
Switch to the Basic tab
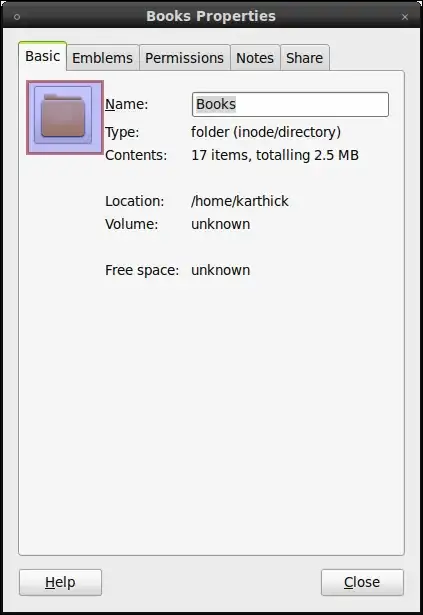42,56
